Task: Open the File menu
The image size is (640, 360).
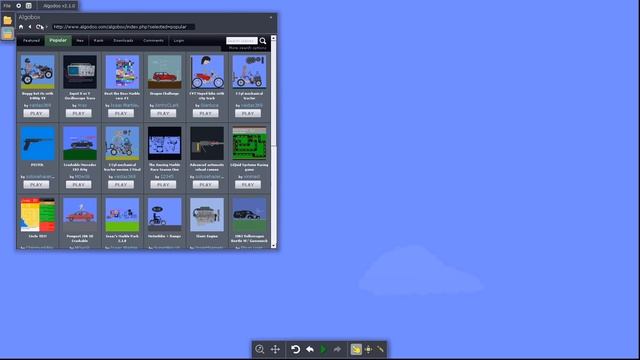Action: 7,6
